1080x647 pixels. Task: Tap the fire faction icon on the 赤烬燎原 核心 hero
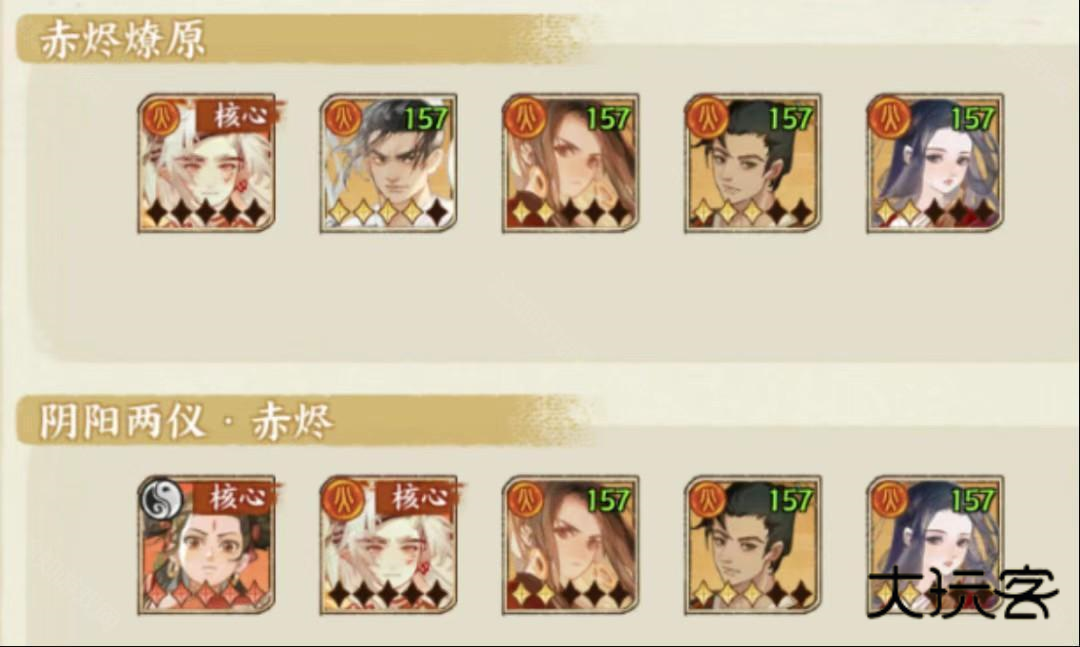pos(162,117)
